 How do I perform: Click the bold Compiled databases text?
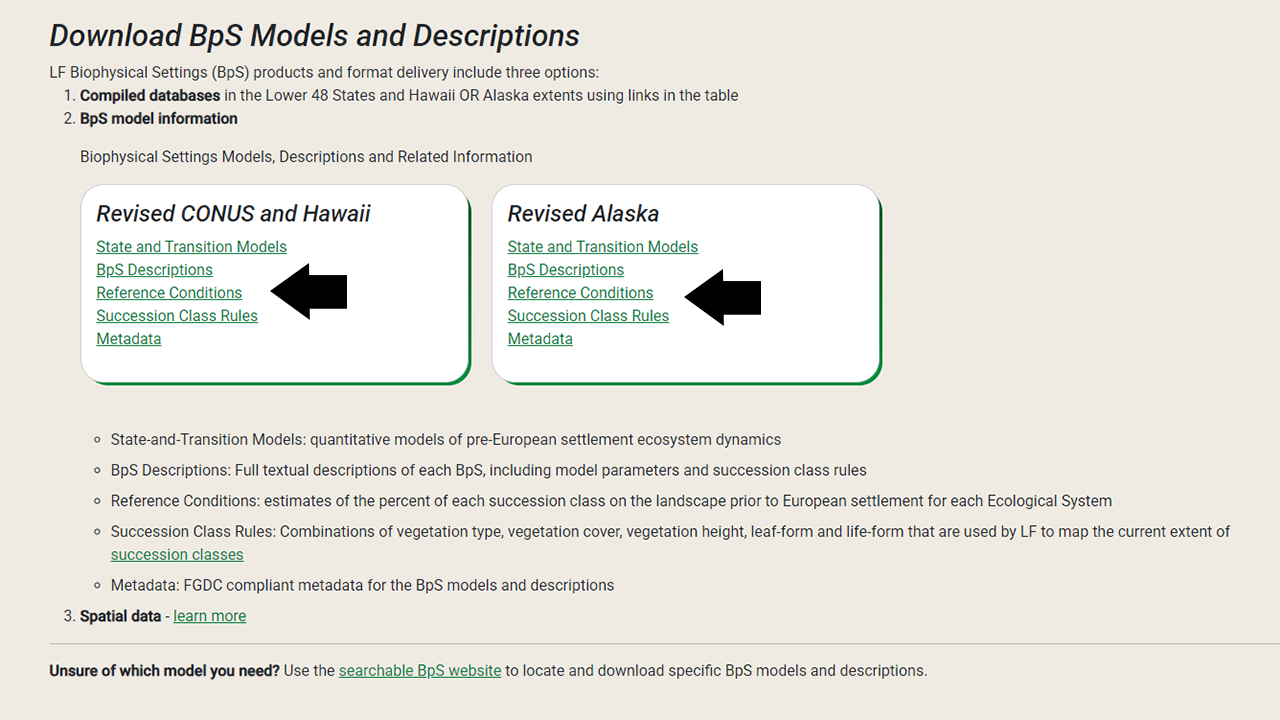(149, 95)
